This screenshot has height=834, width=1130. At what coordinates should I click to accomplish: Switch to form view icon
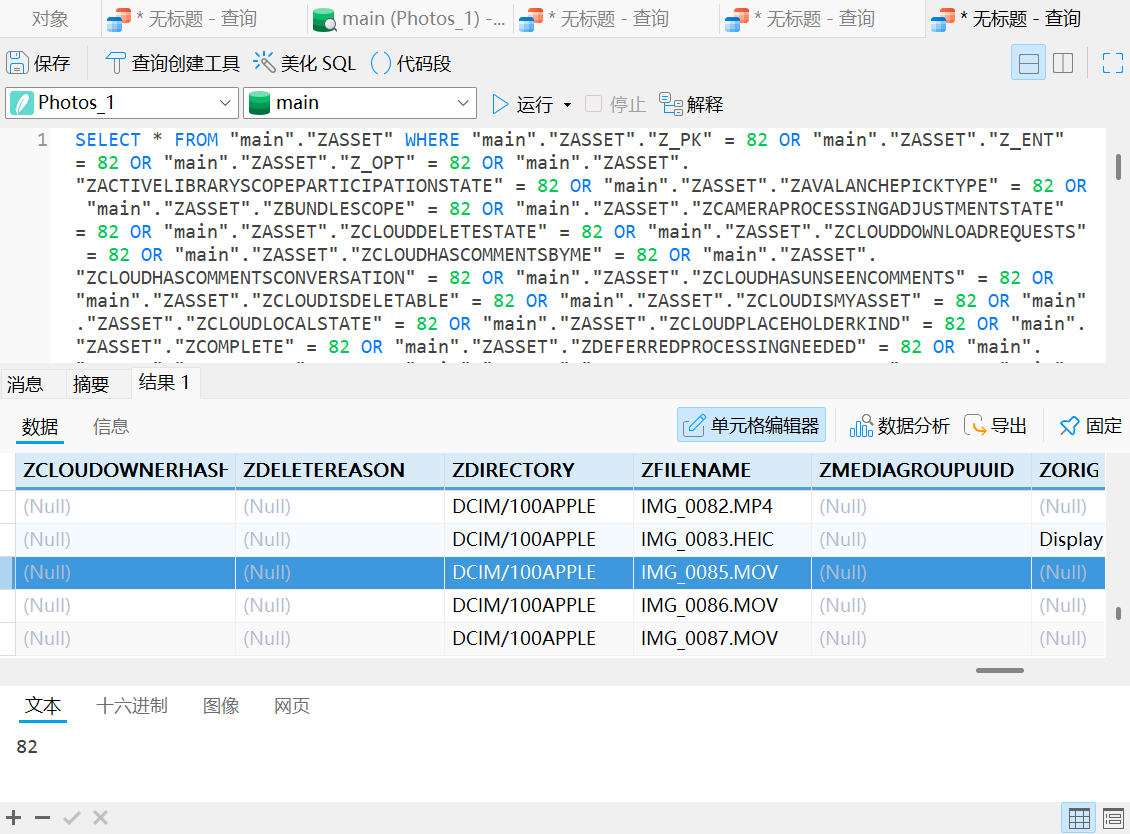(1113, 818)
